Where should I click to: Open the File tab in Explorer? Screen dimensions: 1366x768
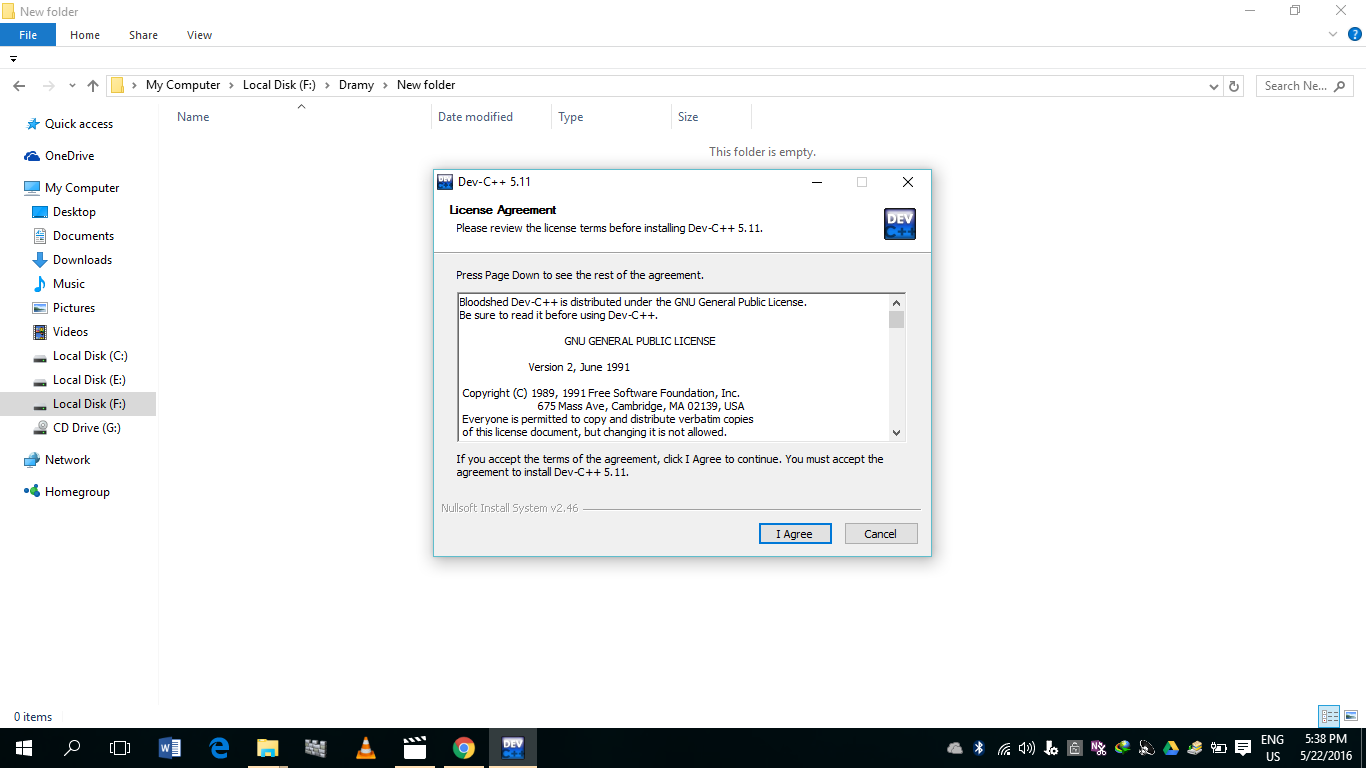click(x=28, y=35)
